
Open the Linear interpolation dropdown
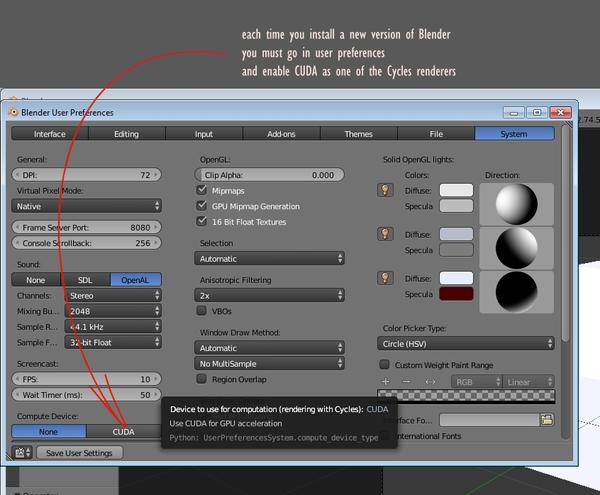click(x=528, y=381)
